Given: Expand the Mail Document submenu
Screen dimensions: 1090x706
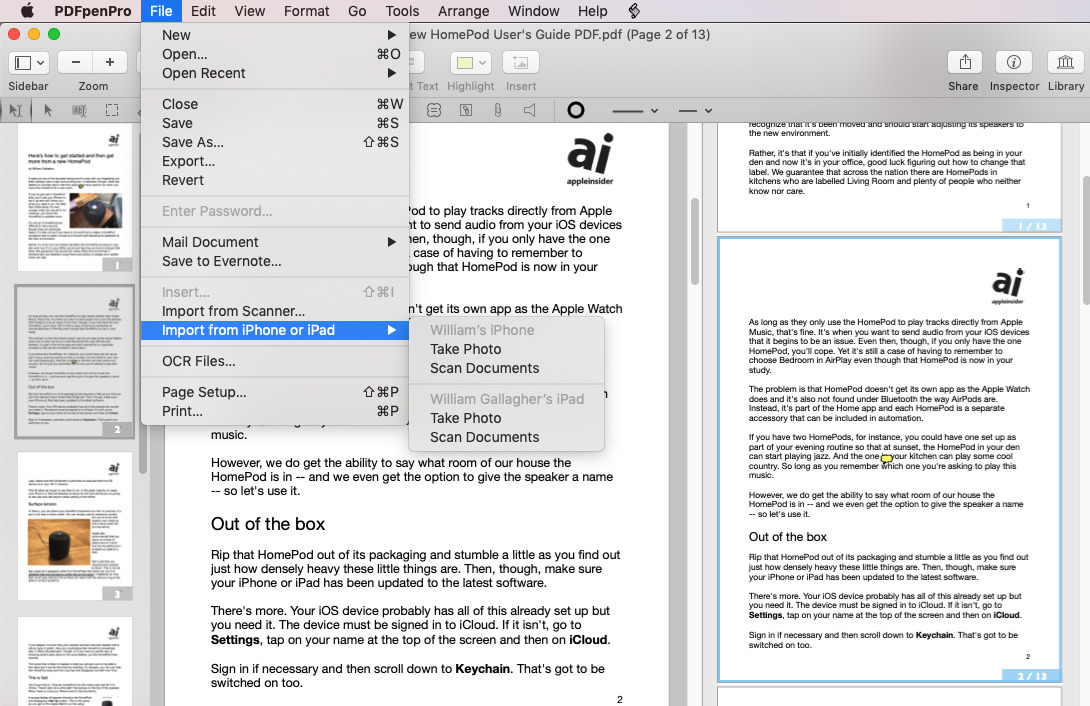Looking at the screenshot, I should coord(275,242).
